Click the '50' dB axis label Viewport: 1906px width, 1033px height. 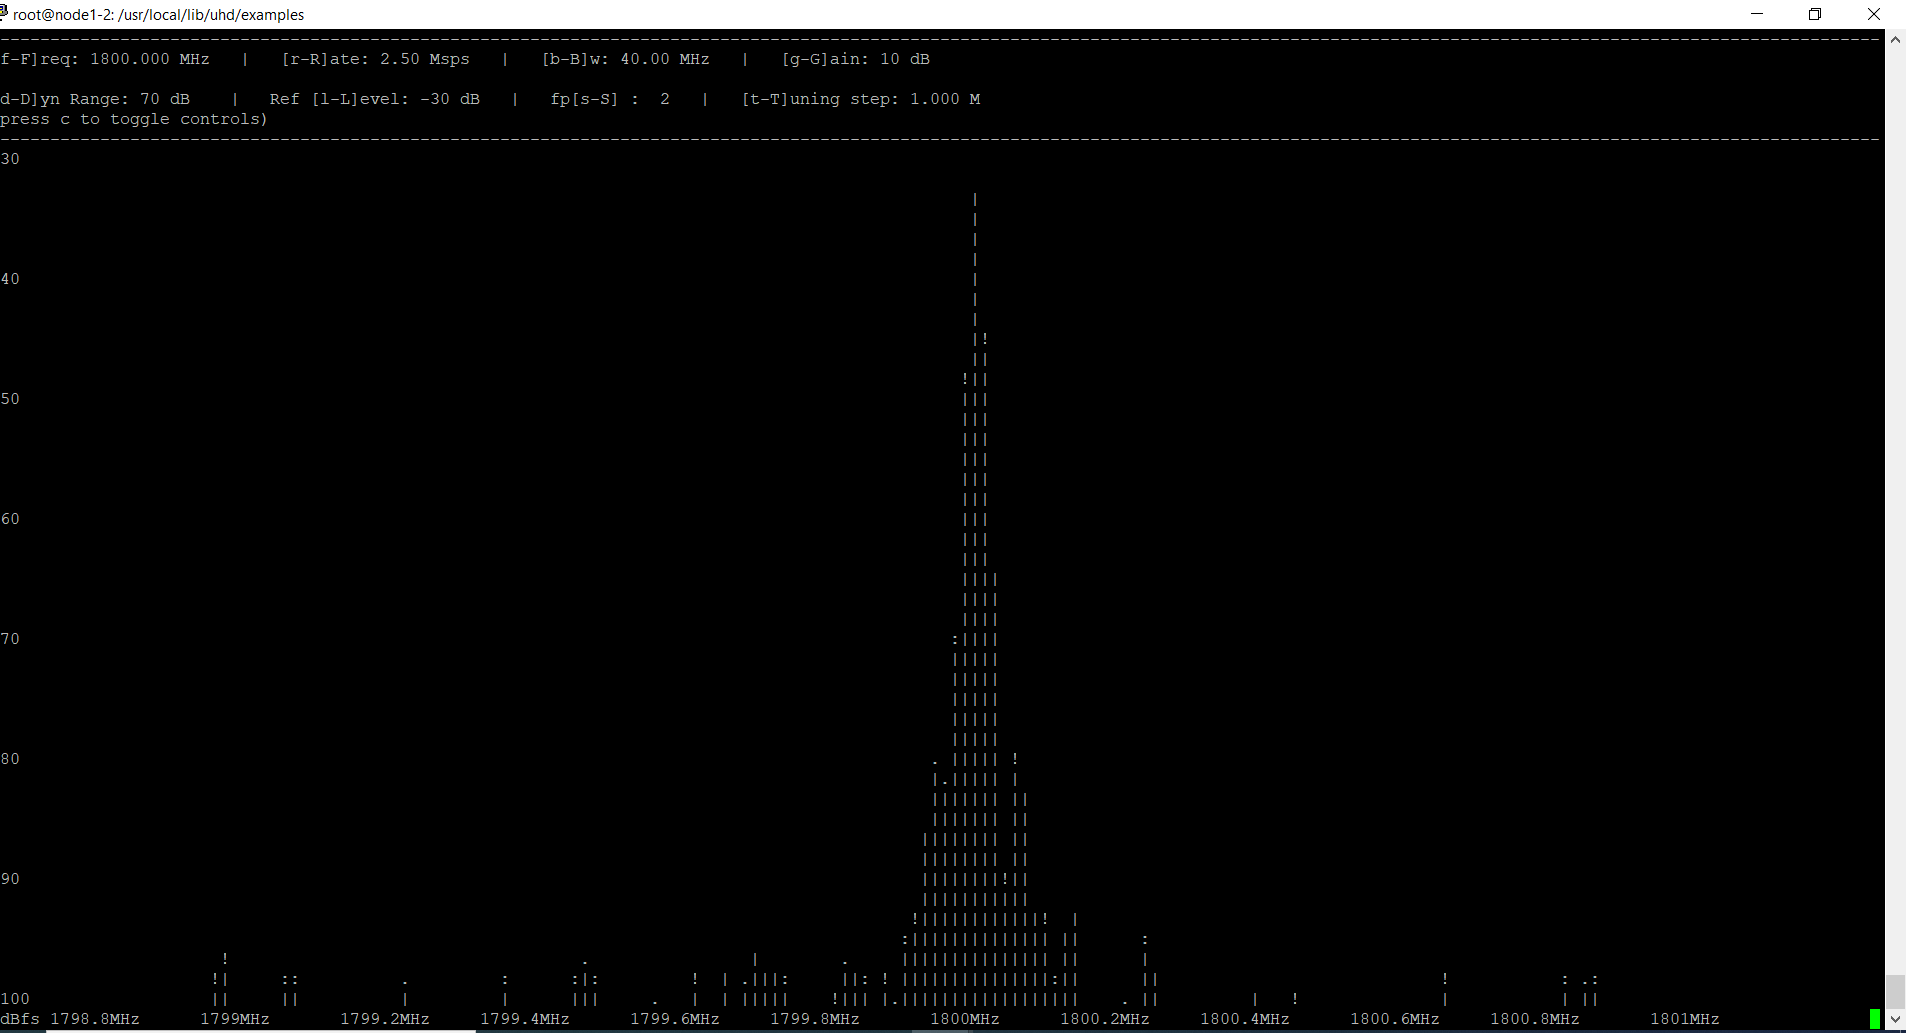tap(10, 399)
